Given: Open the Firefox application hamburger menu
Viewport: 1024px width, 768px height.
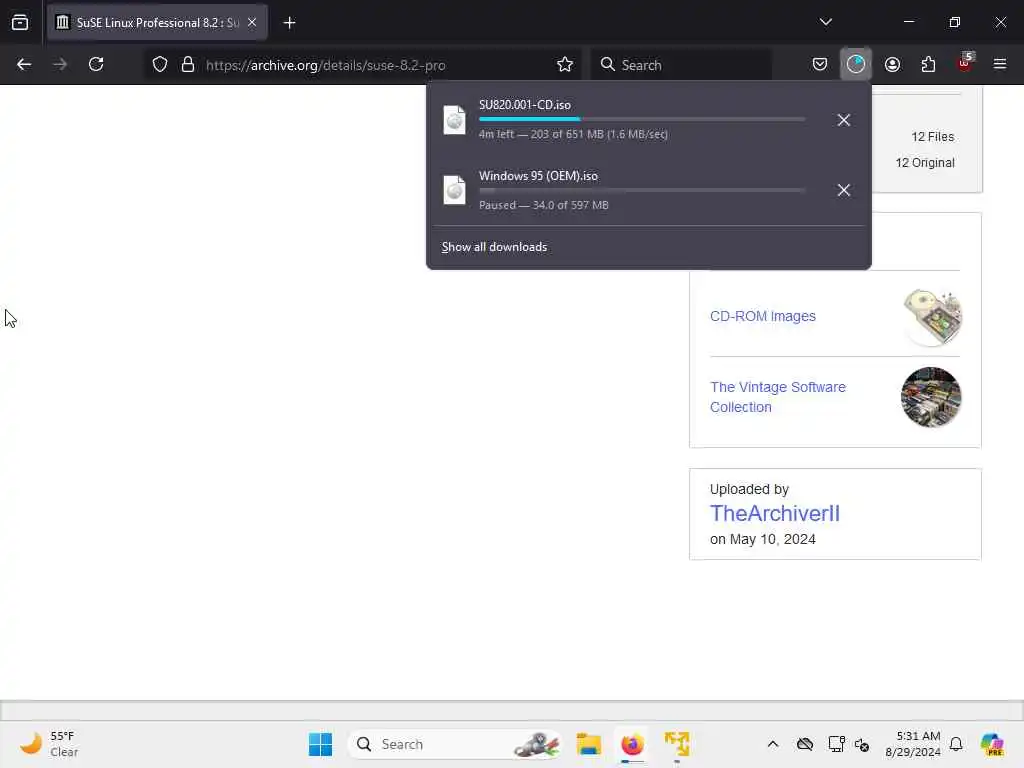Looking at the screenshot, I should pyautogui.click(x=1000, y=64).
